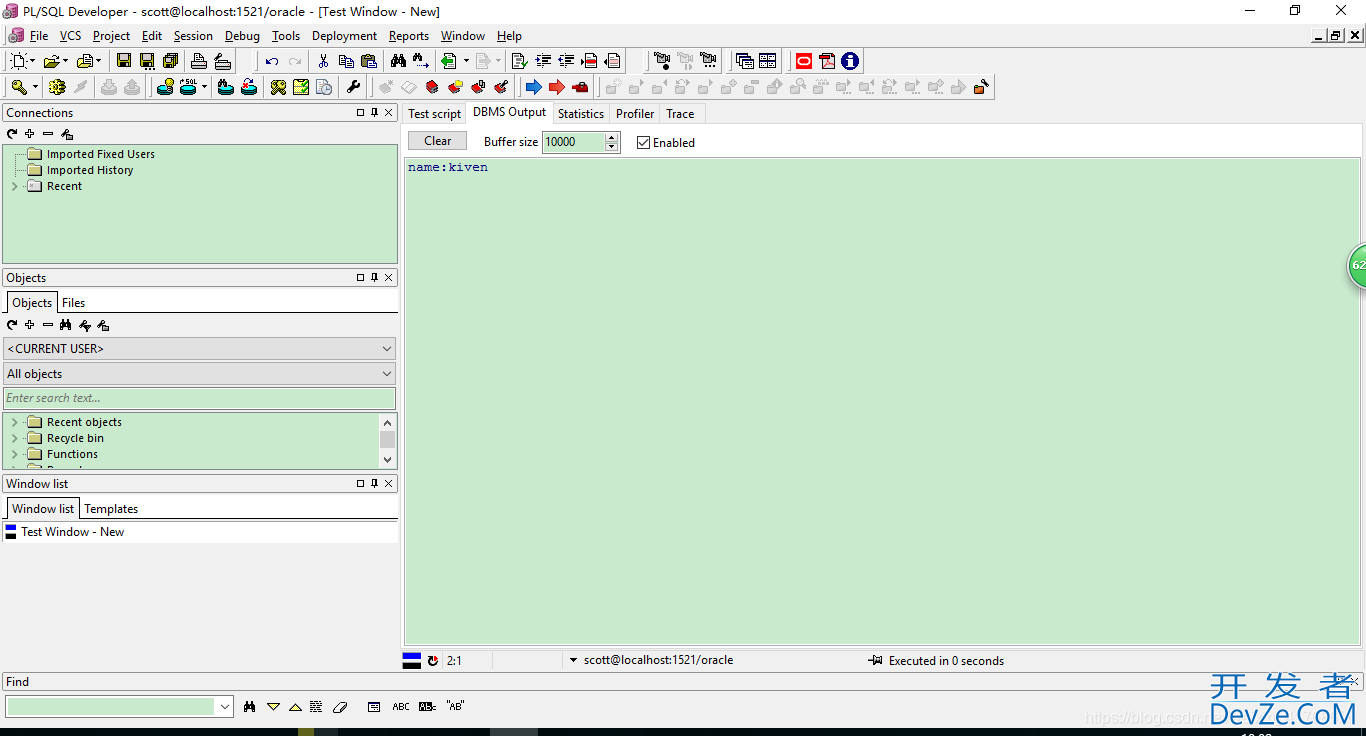Click the Explain plan document check icon
The width and height of the screenshot is (1366, 736).
click(519, 61)
